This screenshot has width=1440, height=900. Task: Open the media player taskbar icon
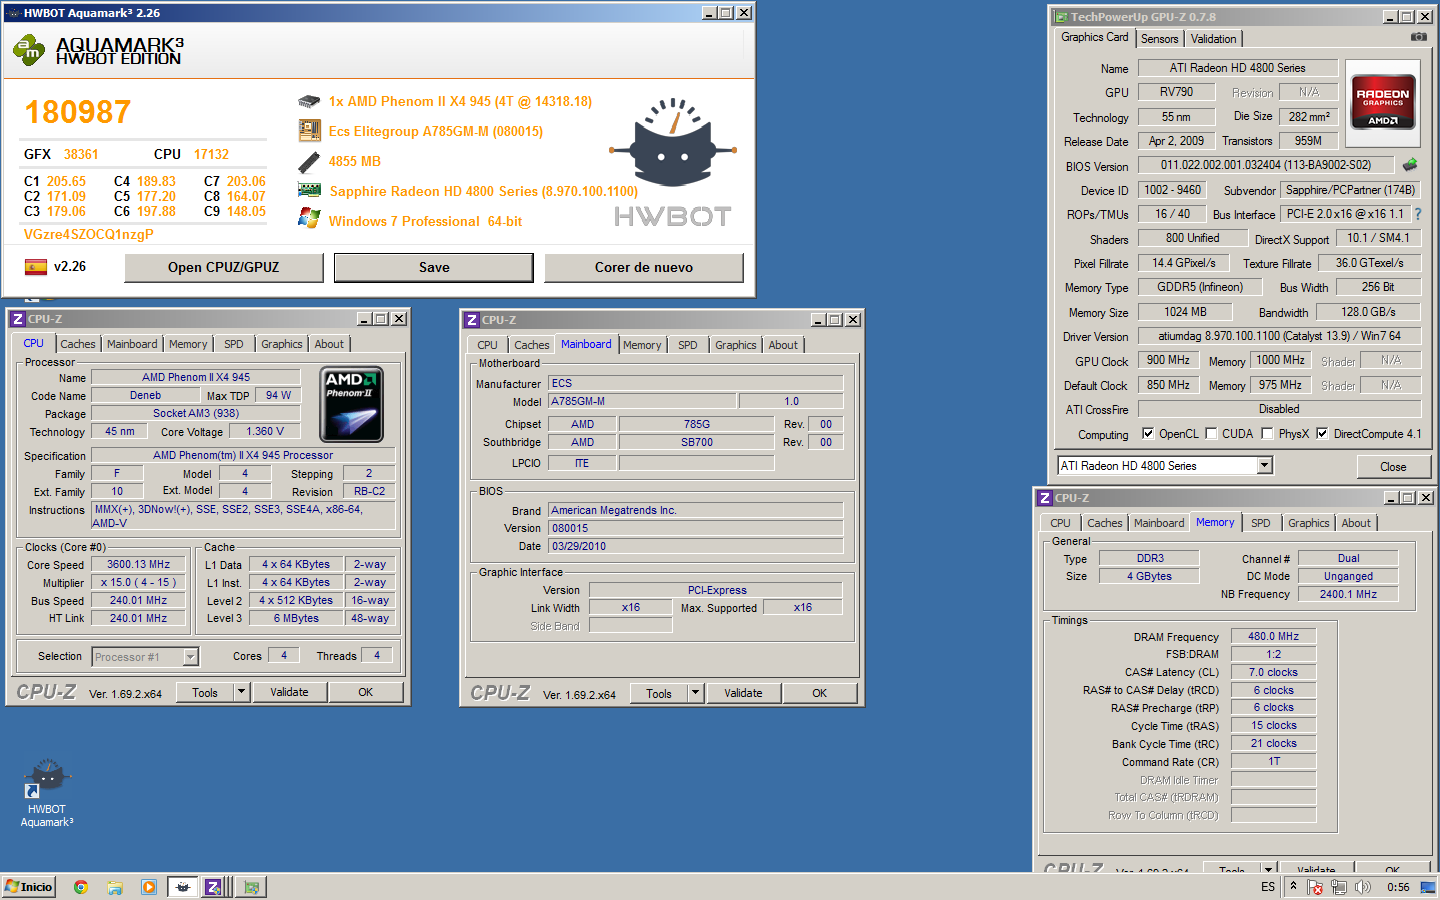(x=149, y=887)
